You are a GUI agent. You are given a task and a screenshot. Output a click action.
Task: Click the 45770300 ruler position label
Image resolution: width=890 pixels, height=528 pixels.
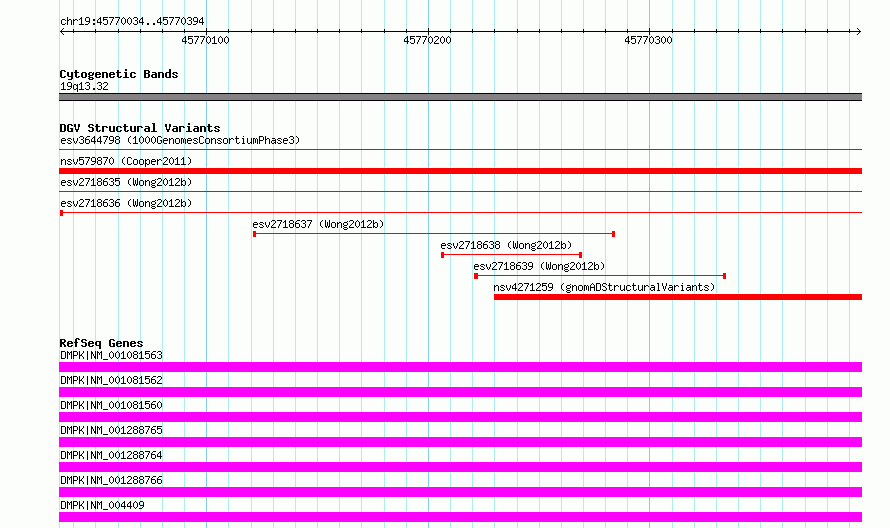pos(648,40)
